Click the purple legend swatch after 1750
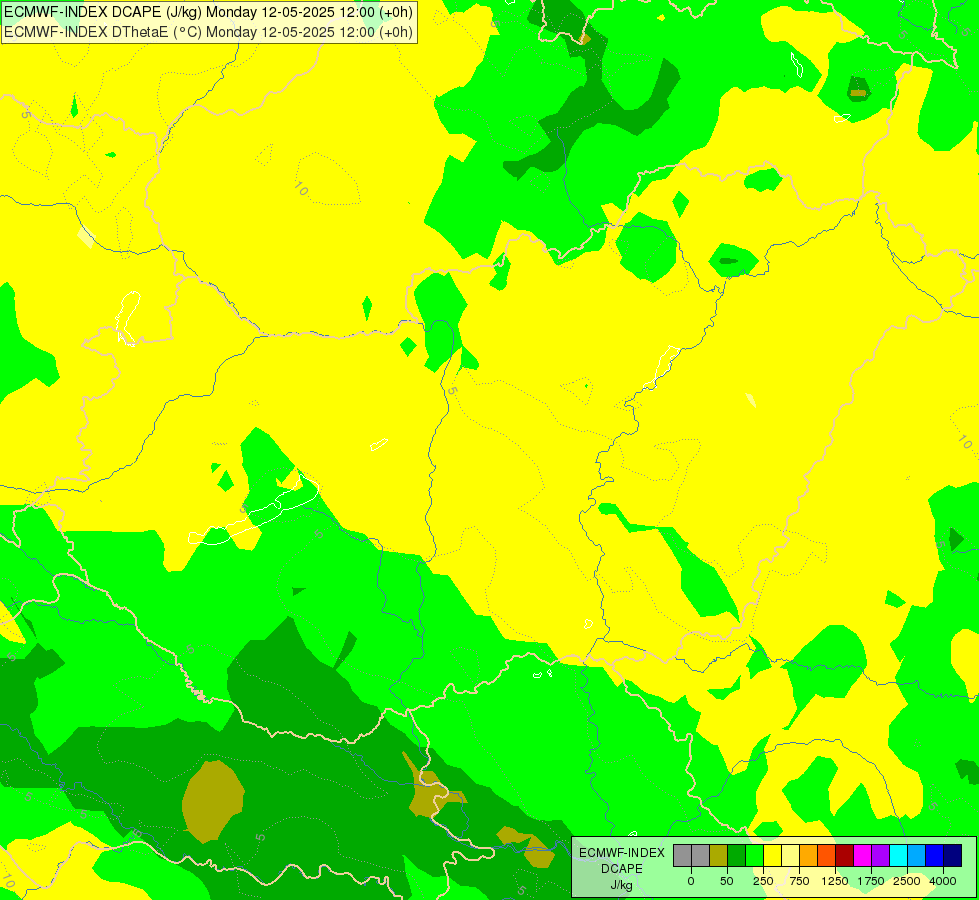 tap(880, 856)
